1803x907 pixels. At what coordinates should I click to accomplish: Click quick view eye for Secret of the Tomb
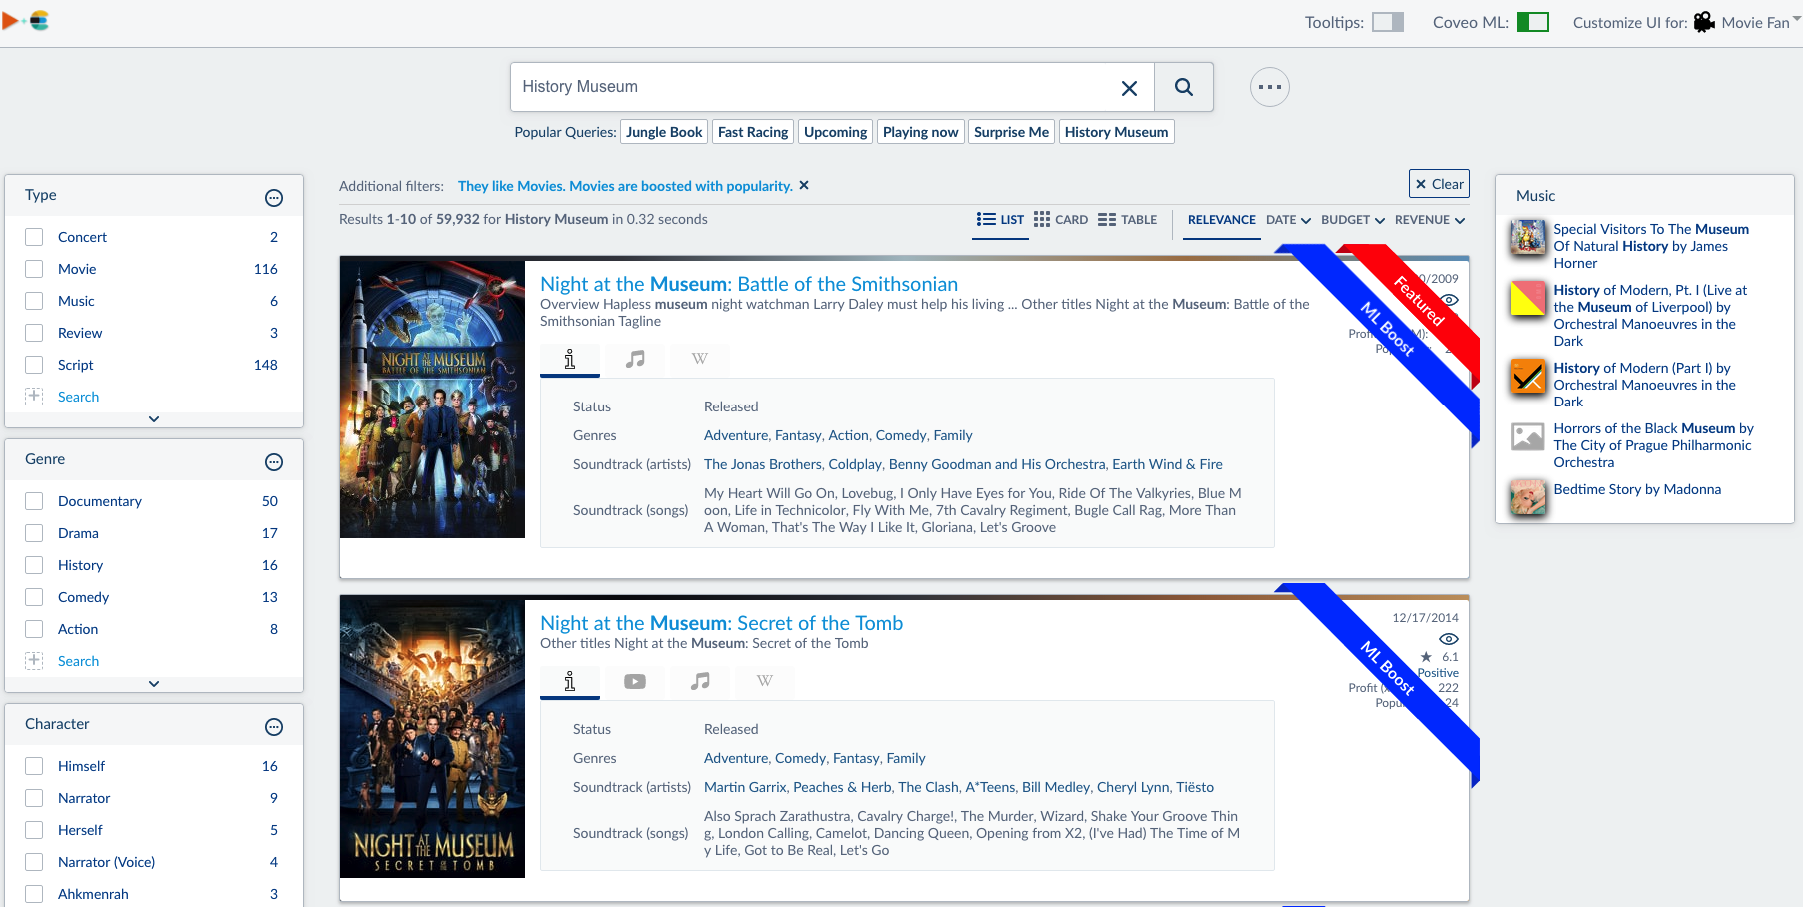tap(1449, 639)
